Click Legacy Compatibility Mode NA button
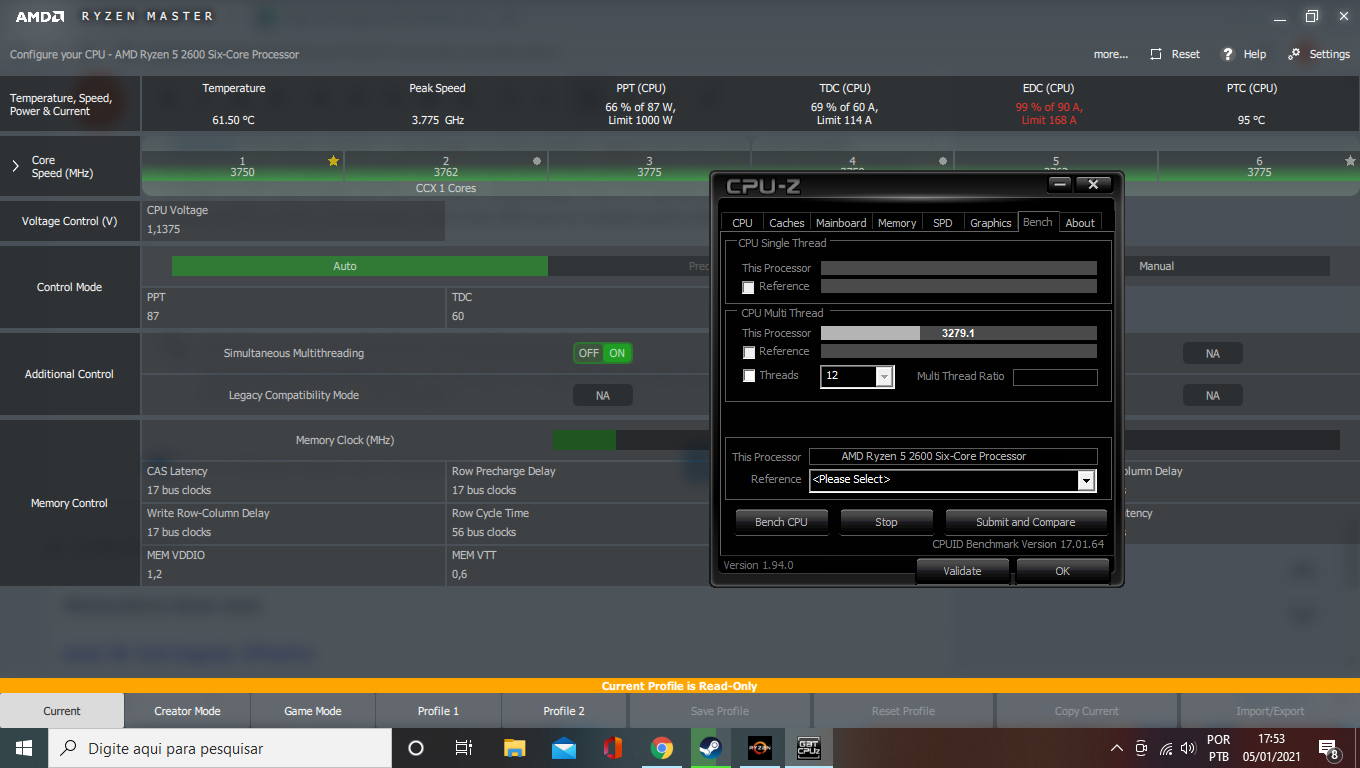 click(x=603, y=396)
